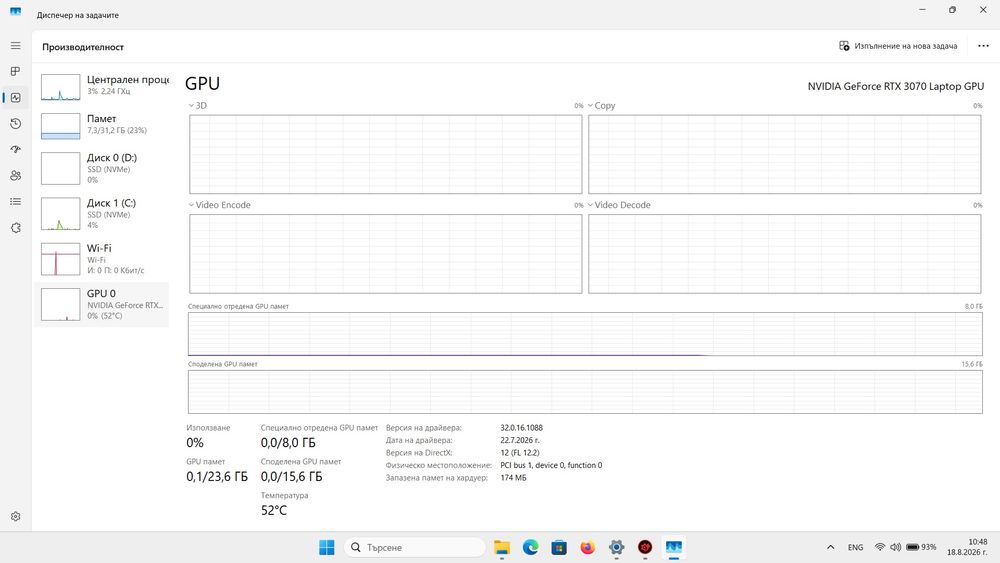
Task: Open Firefox from the taskbar
Action: click(587, 547)
